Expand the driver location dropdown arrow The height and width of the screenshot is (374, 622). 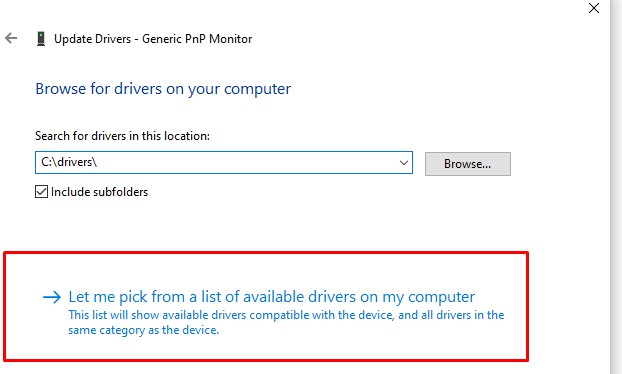click(x=404, y=163)
